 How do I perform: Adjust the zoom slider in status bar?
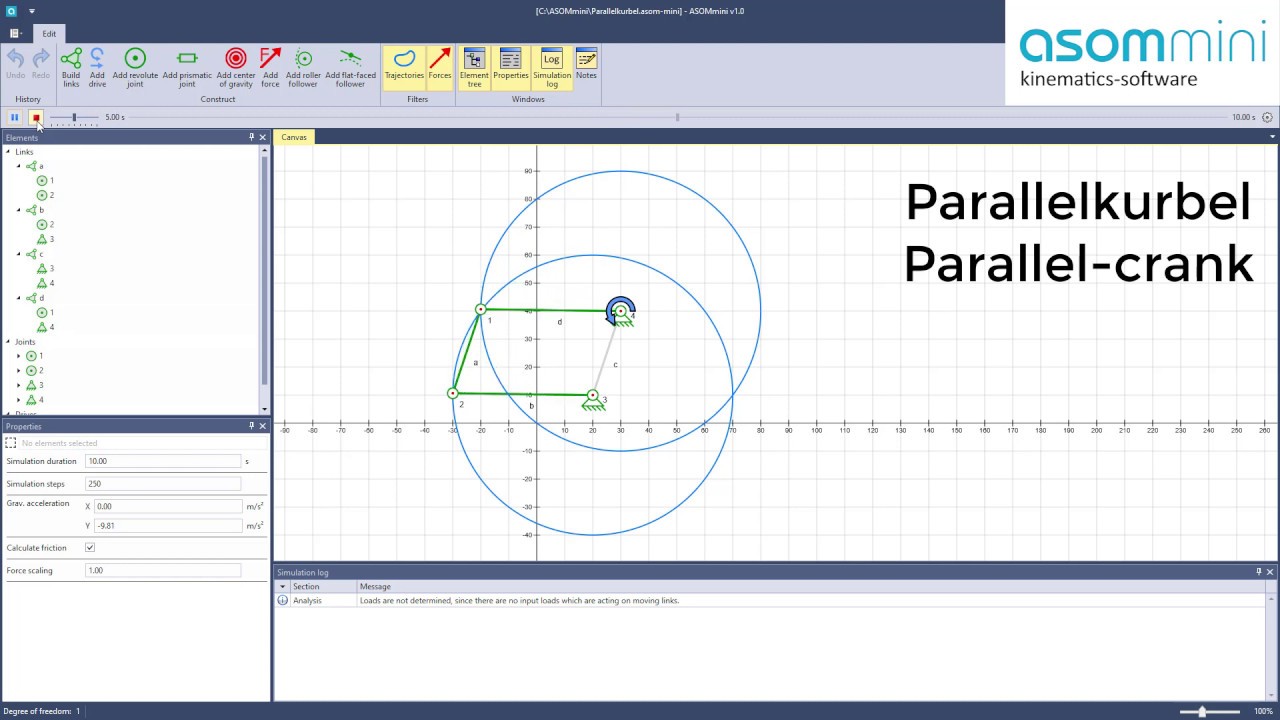1202,711
